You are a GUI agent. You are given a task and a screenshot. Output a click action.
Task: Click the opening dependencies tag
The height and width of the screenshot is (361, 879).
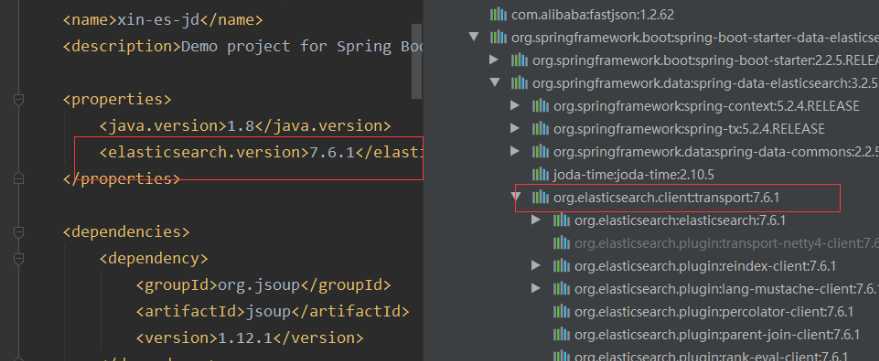tap(126, 232)
